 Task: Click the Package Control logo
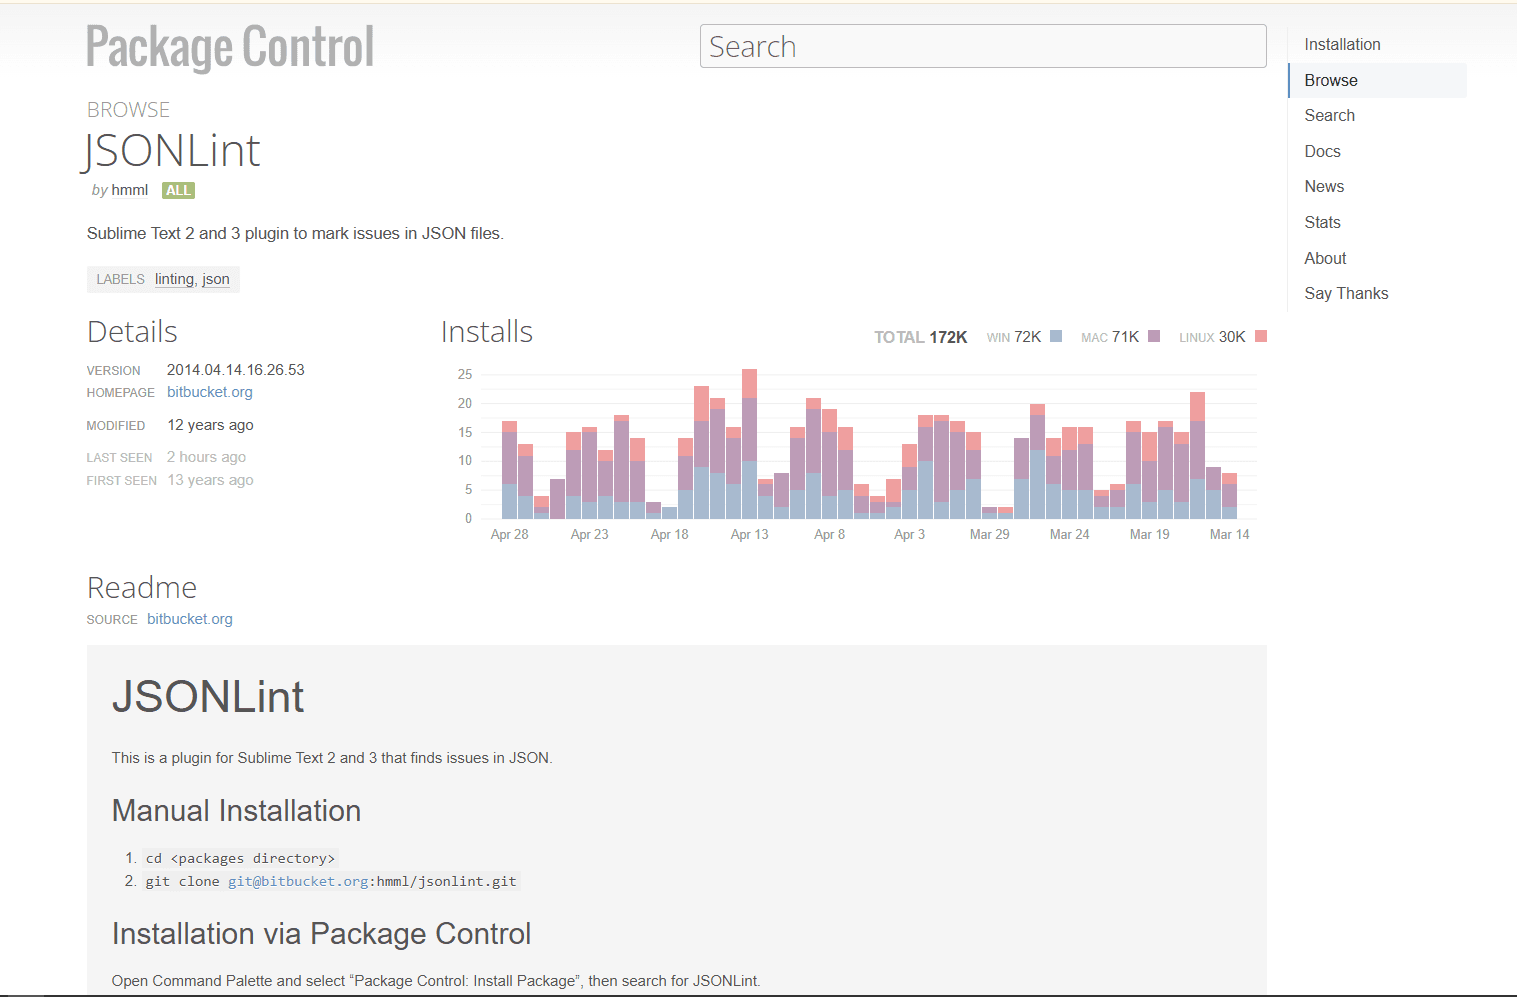[x=230, y=47]
